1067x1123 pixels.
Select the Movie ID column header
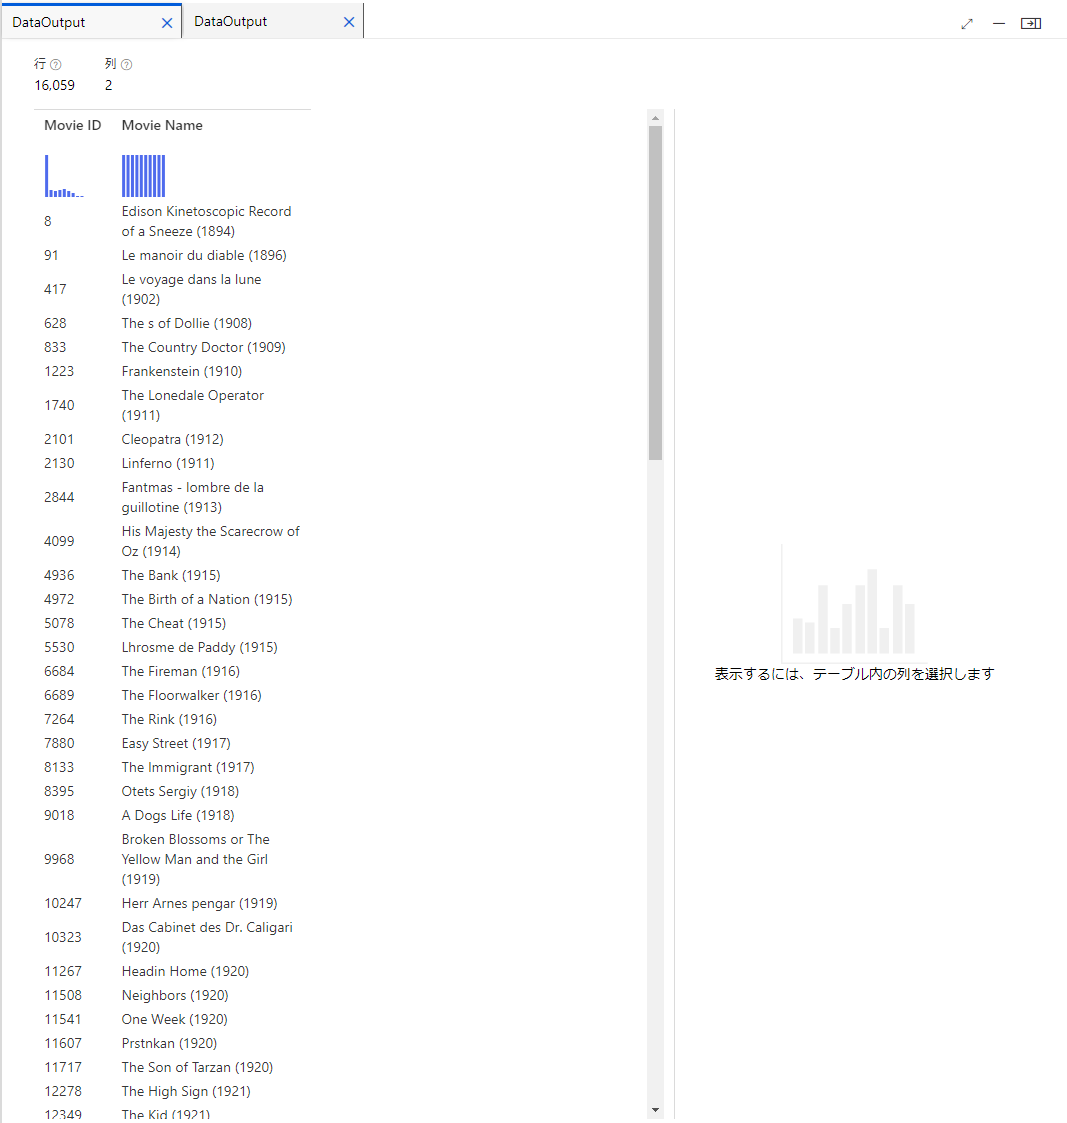(72, 125)
